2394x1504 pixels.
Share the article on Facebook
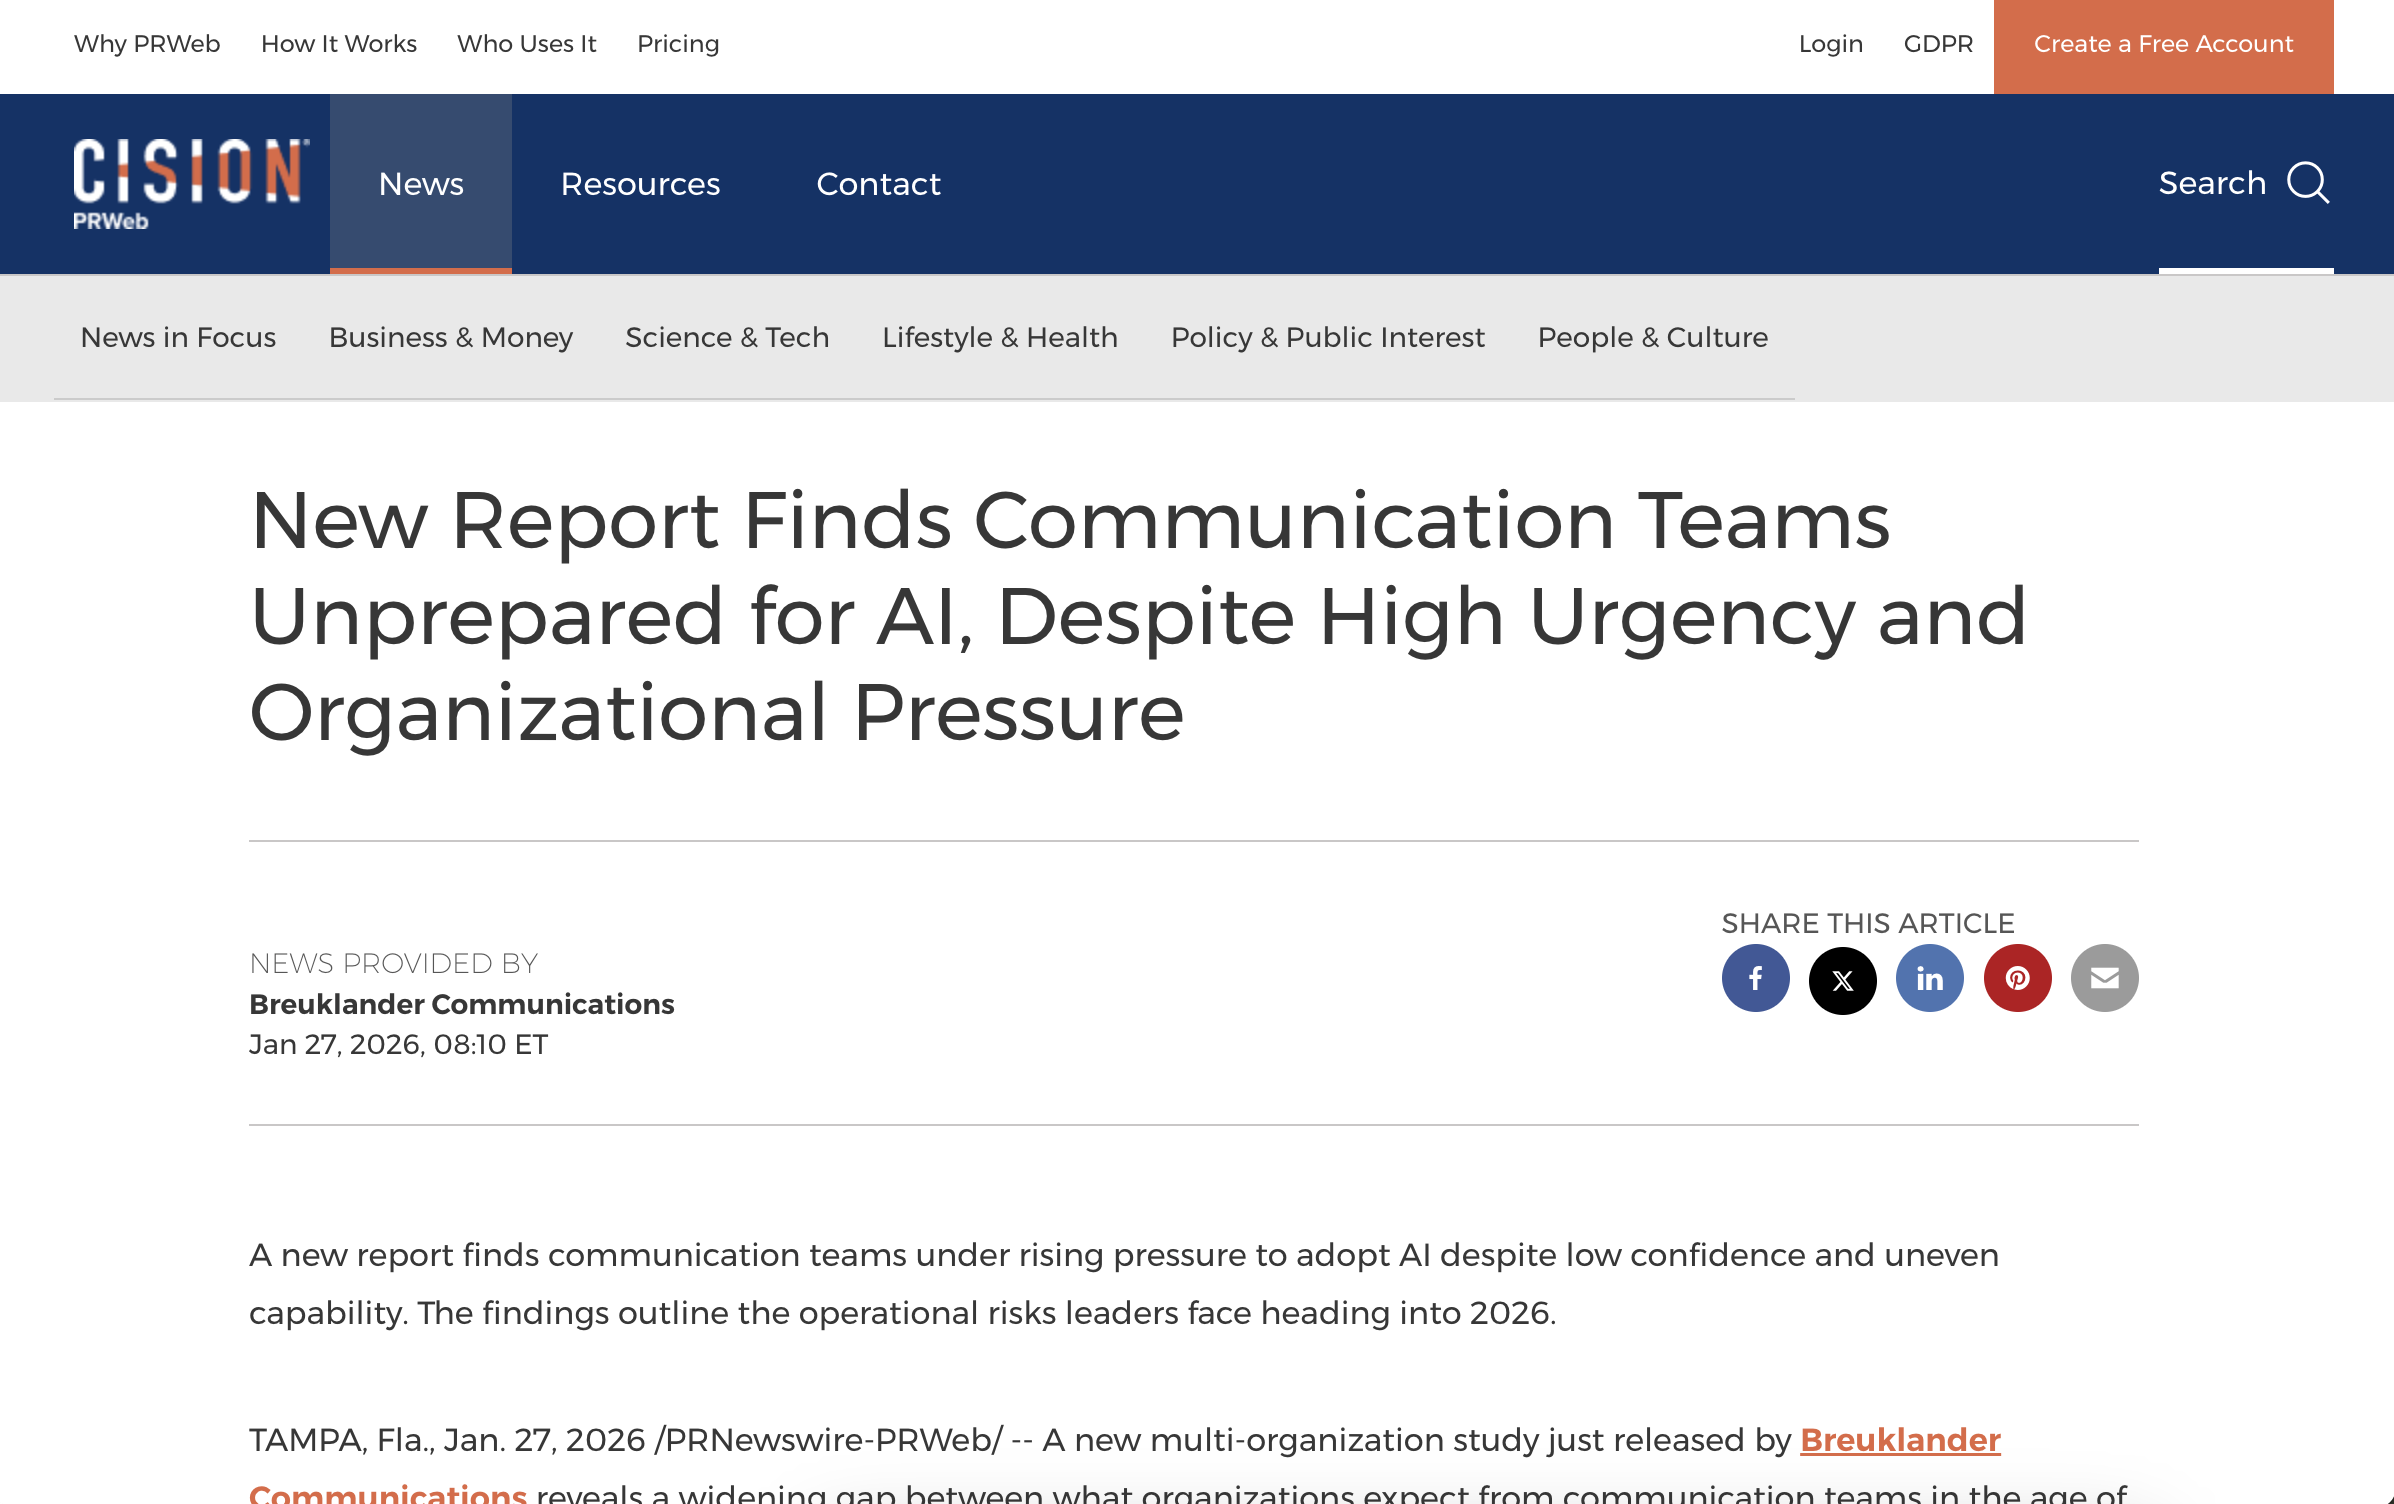pyautogui.click(x=1755, y=978)
